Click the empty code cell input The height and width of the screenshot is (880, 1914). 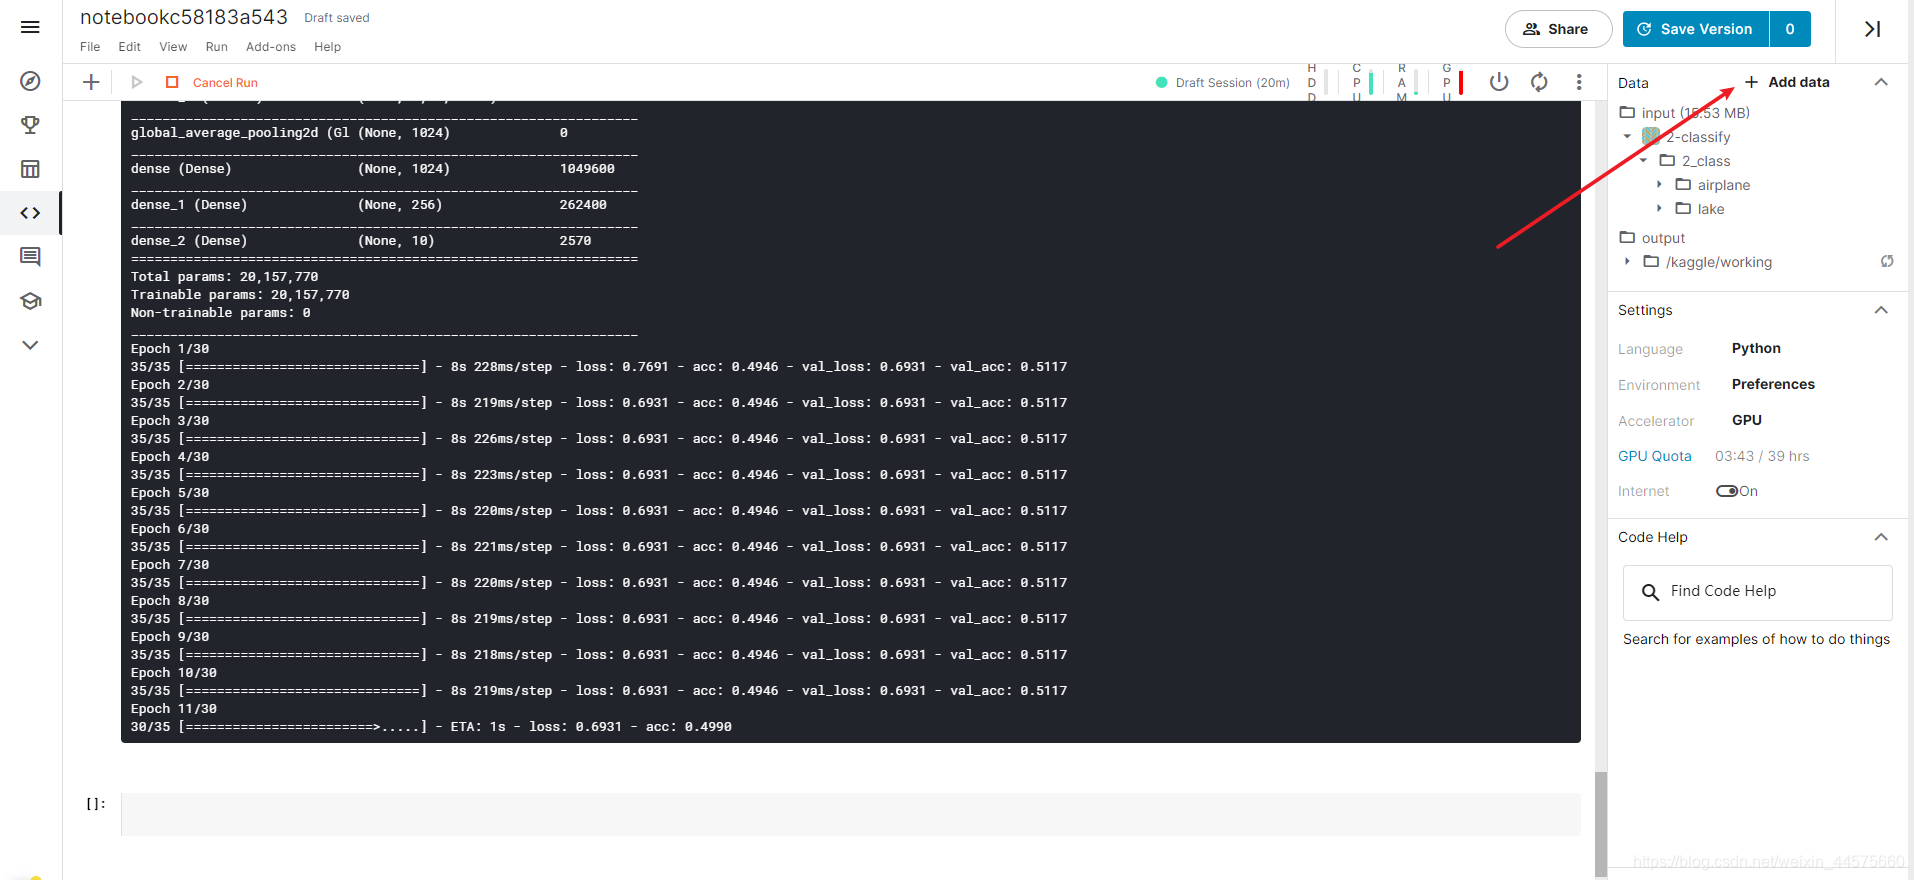coord(850,814)
